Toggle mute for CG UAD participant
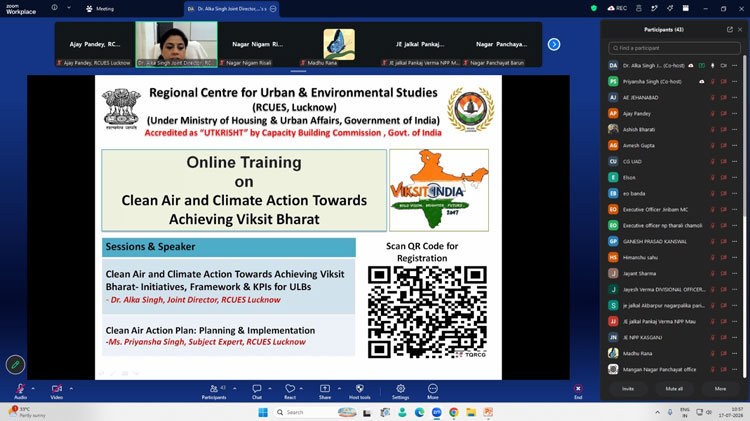Screen dimensions: 750x421 tap(713, 162)
